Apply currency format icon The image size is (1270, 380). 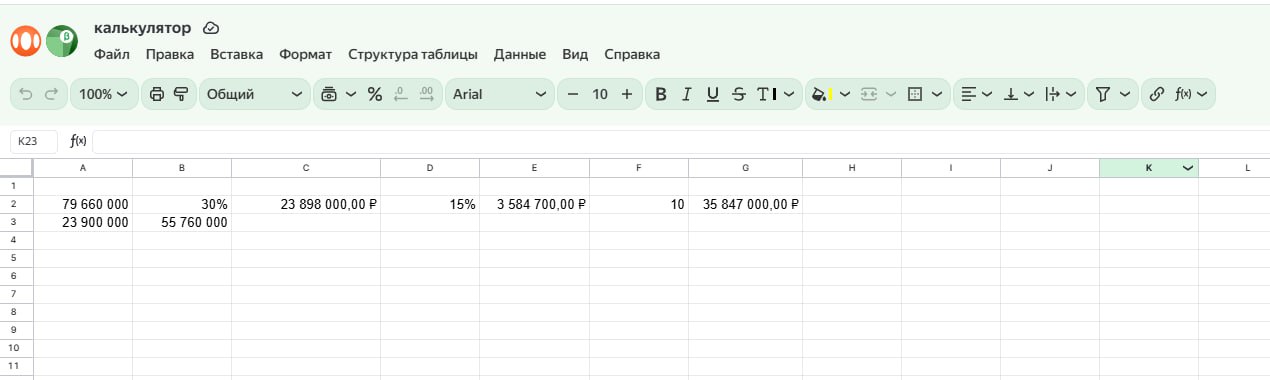click(329, 94)
